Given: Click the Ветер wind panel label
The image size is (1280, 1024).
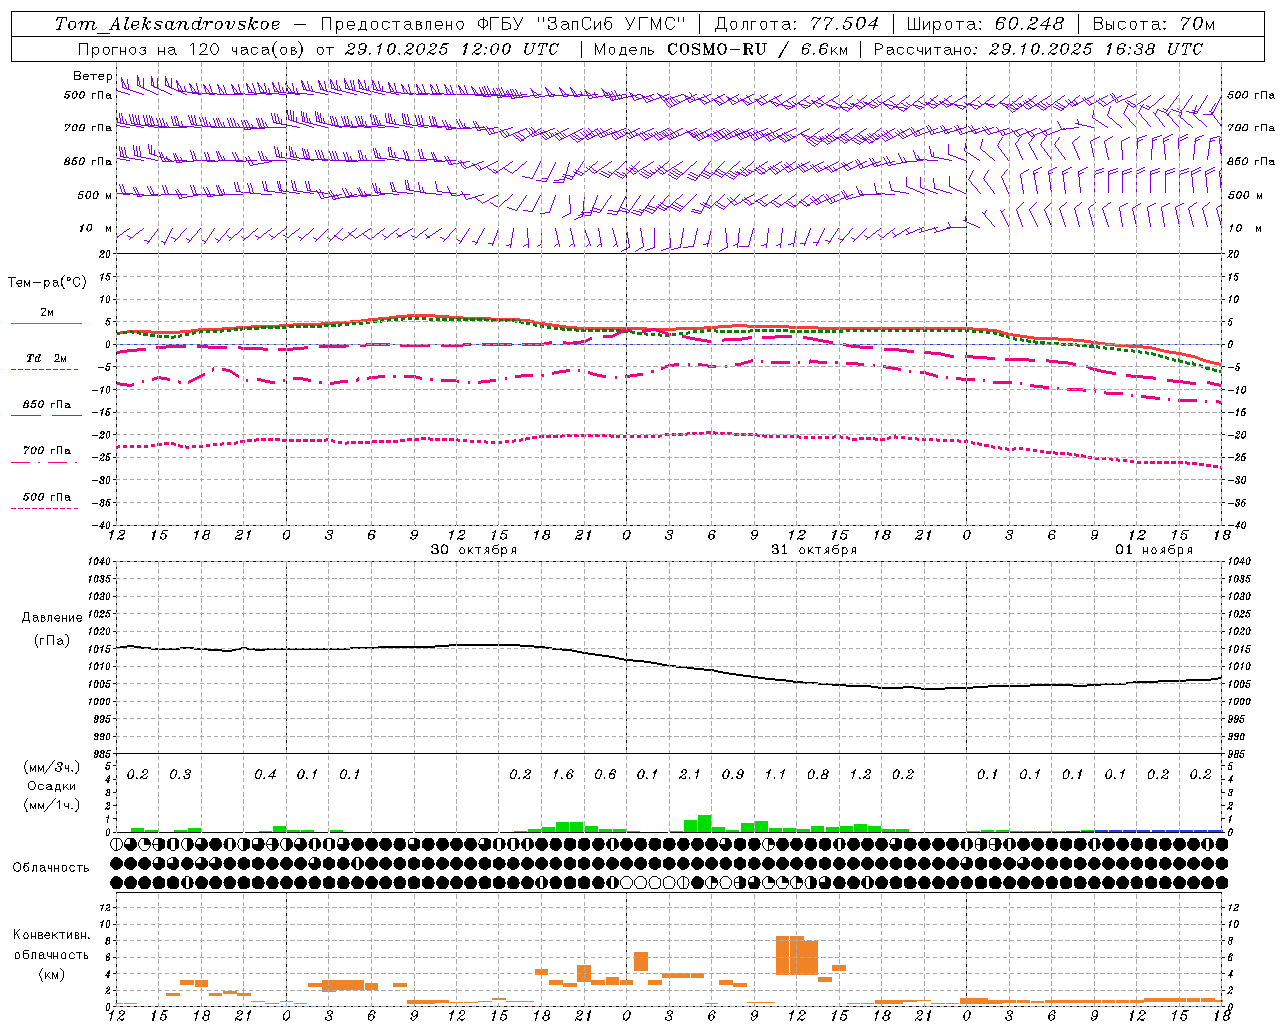Looking at the screenshot, I should tap(93, 76).
